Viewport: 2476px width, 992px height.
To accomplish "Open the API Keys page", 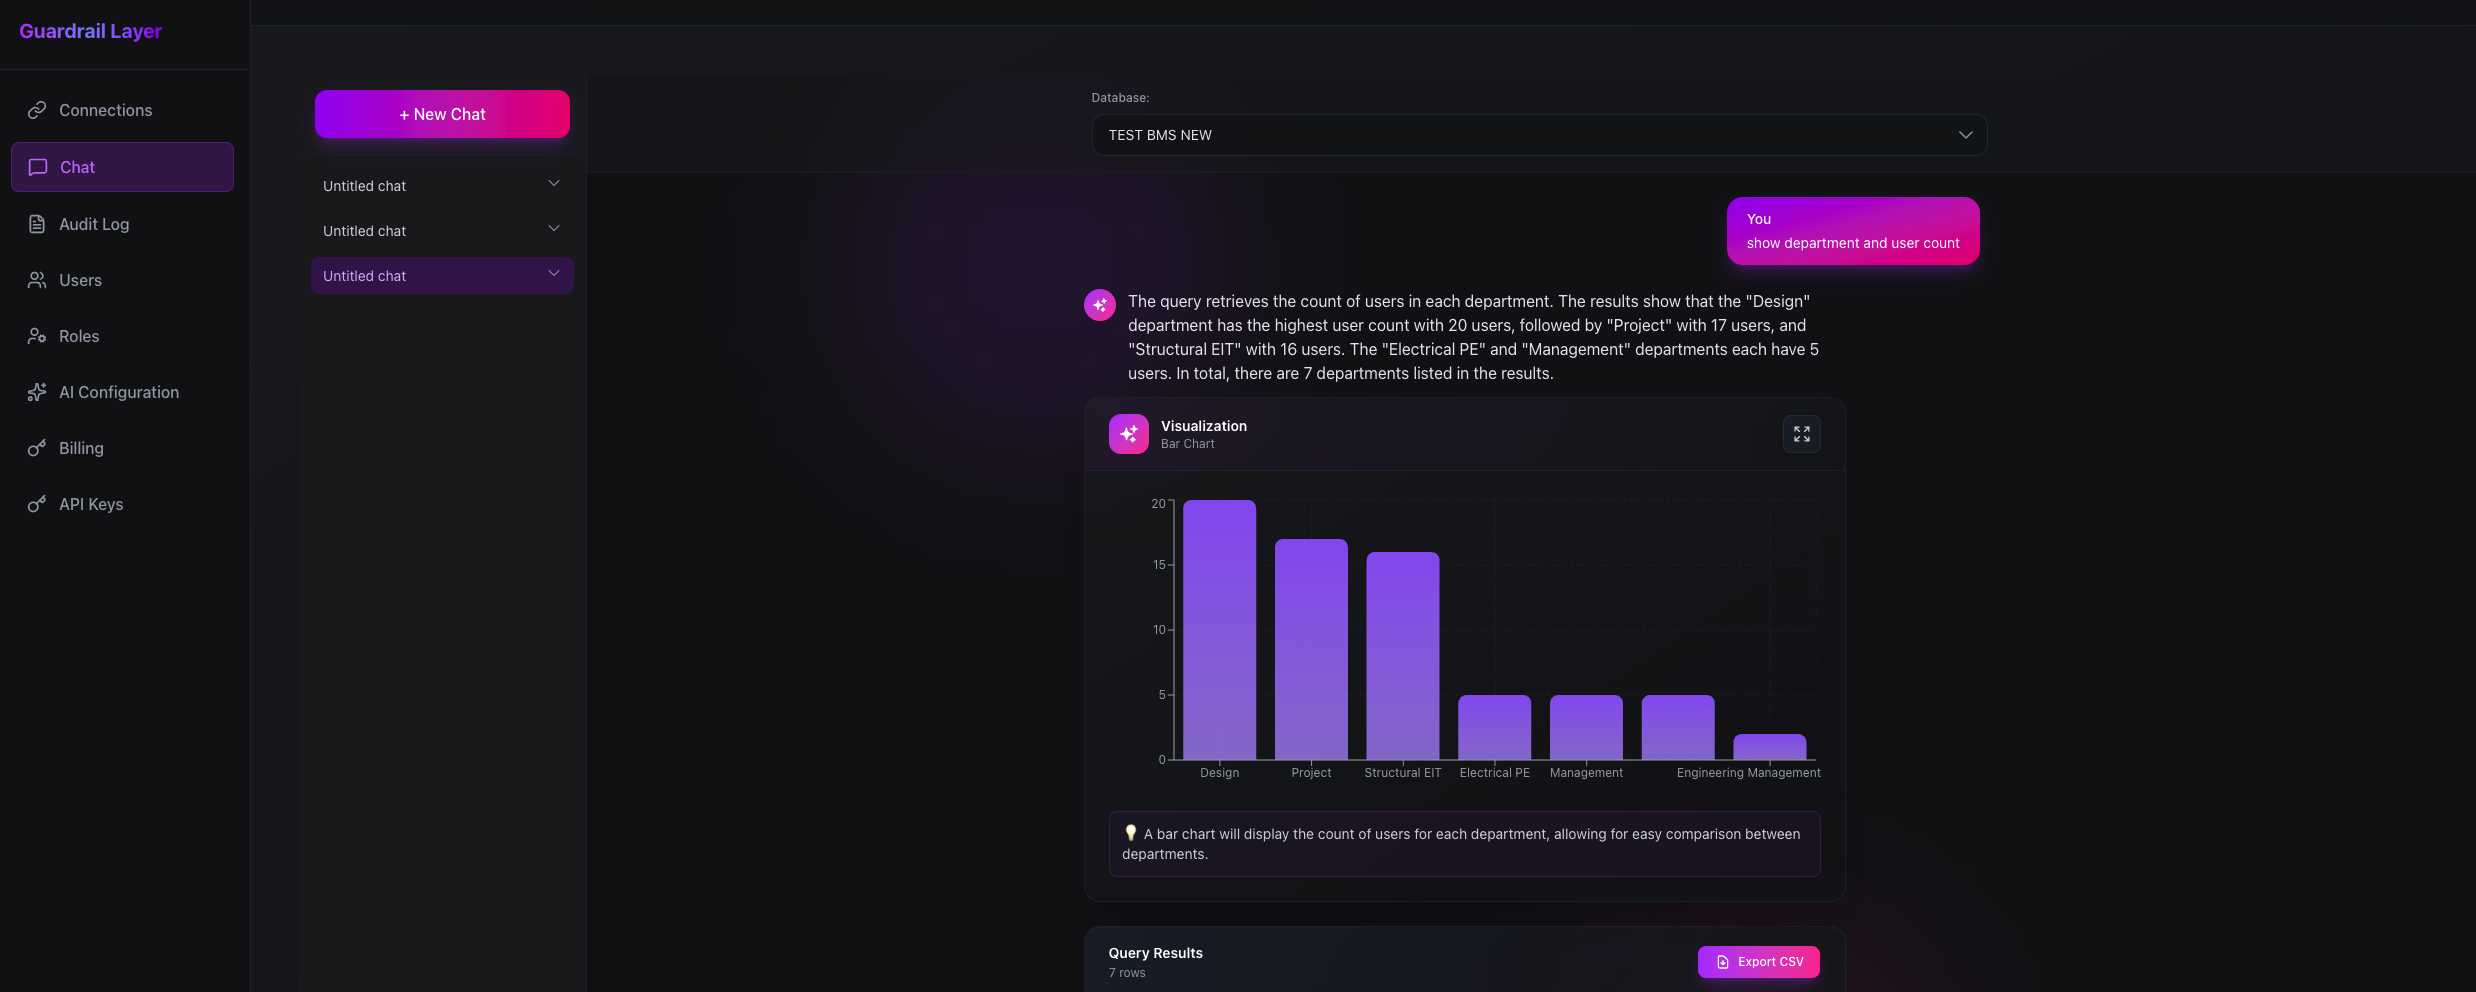I will pyautogui.click(x=122, y=504).
